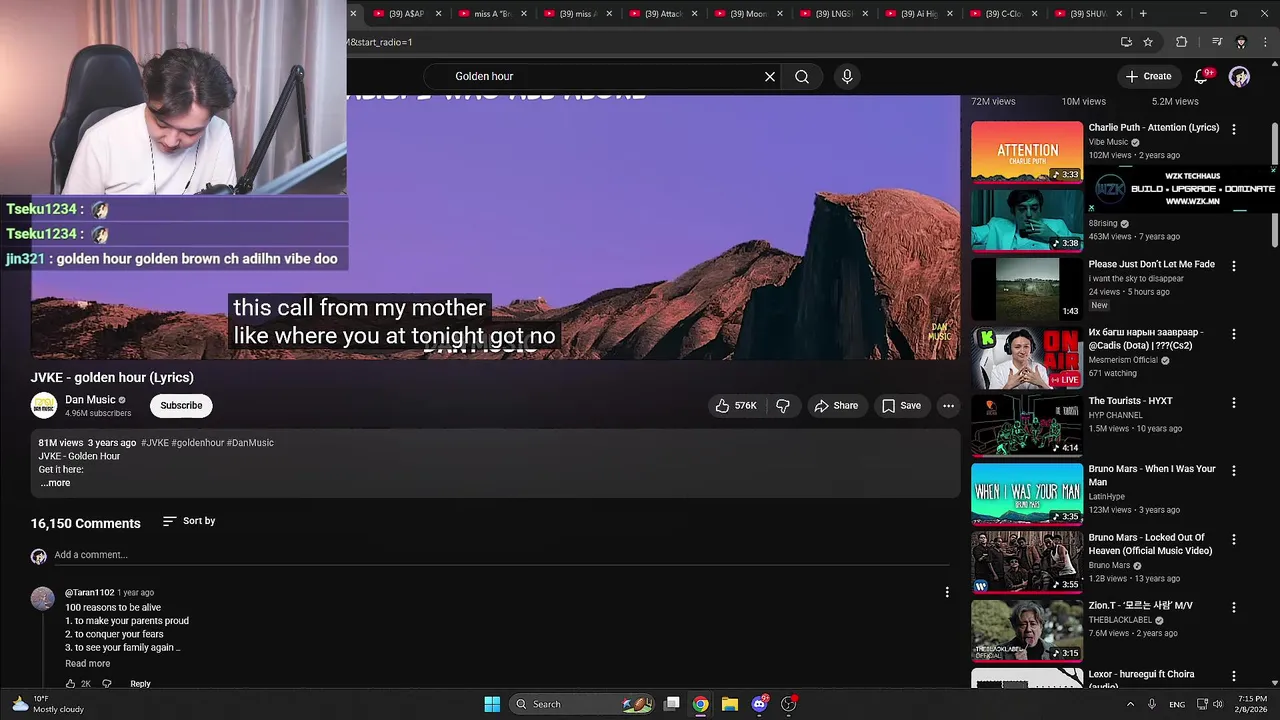This screenshot has width=1280, height=720.
Task: Clear the YouTube search box text
Action: [770, 76]
